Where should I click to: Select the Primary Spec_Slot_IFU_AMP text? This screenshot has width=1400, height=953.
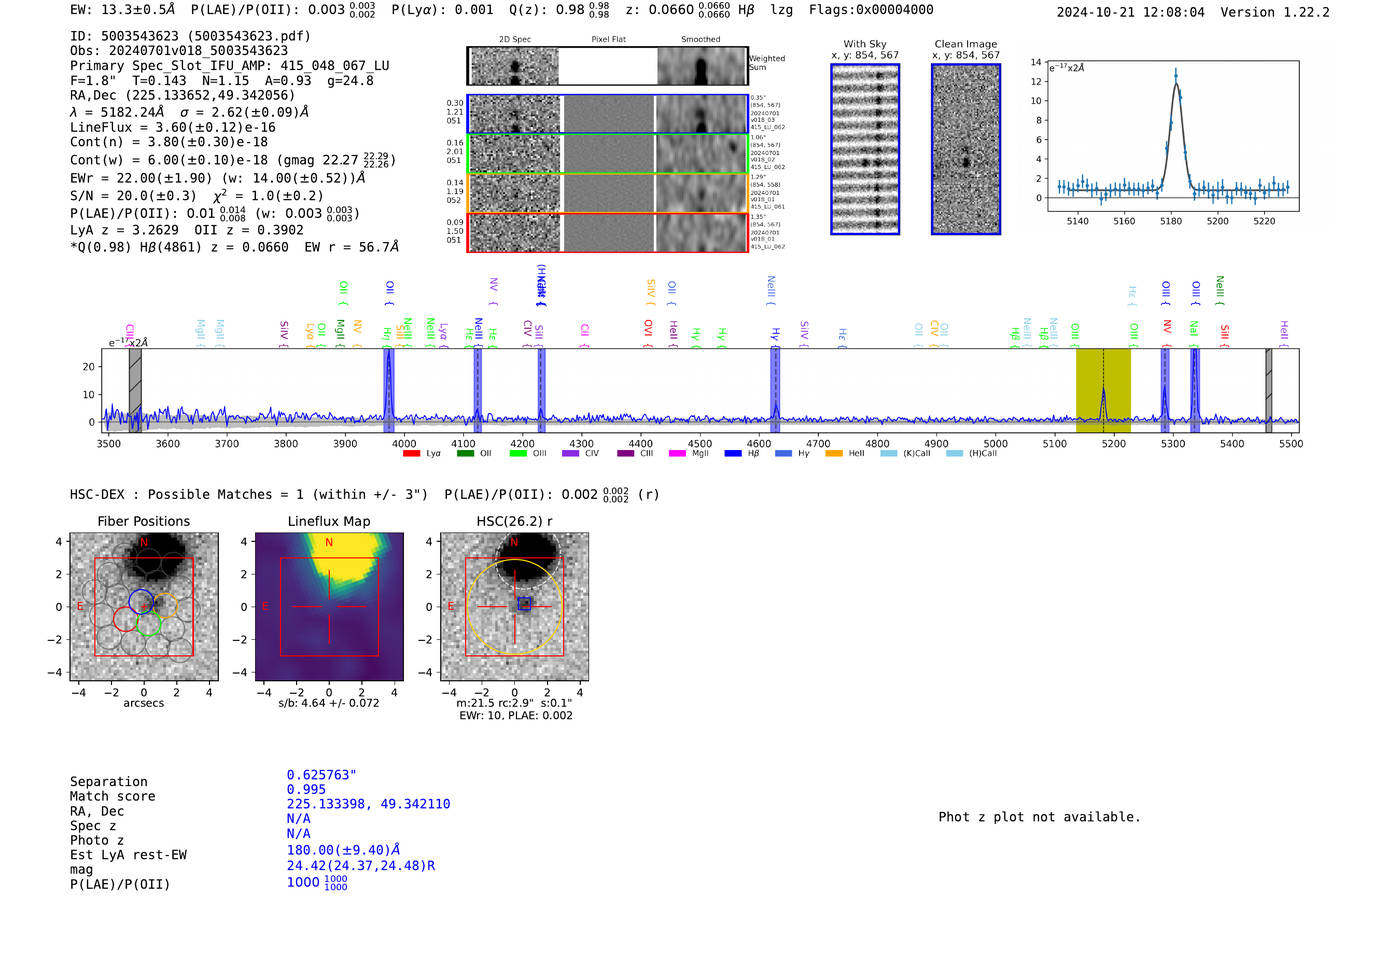pyautogui.click(x=230, y=66)
